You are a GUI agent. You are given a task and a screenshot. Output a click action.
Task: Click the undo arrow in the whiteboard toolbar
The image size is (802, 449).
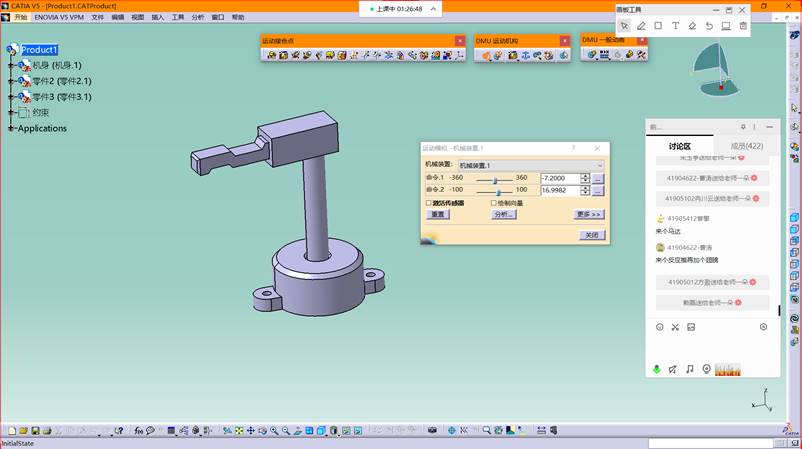pos(709,26)
